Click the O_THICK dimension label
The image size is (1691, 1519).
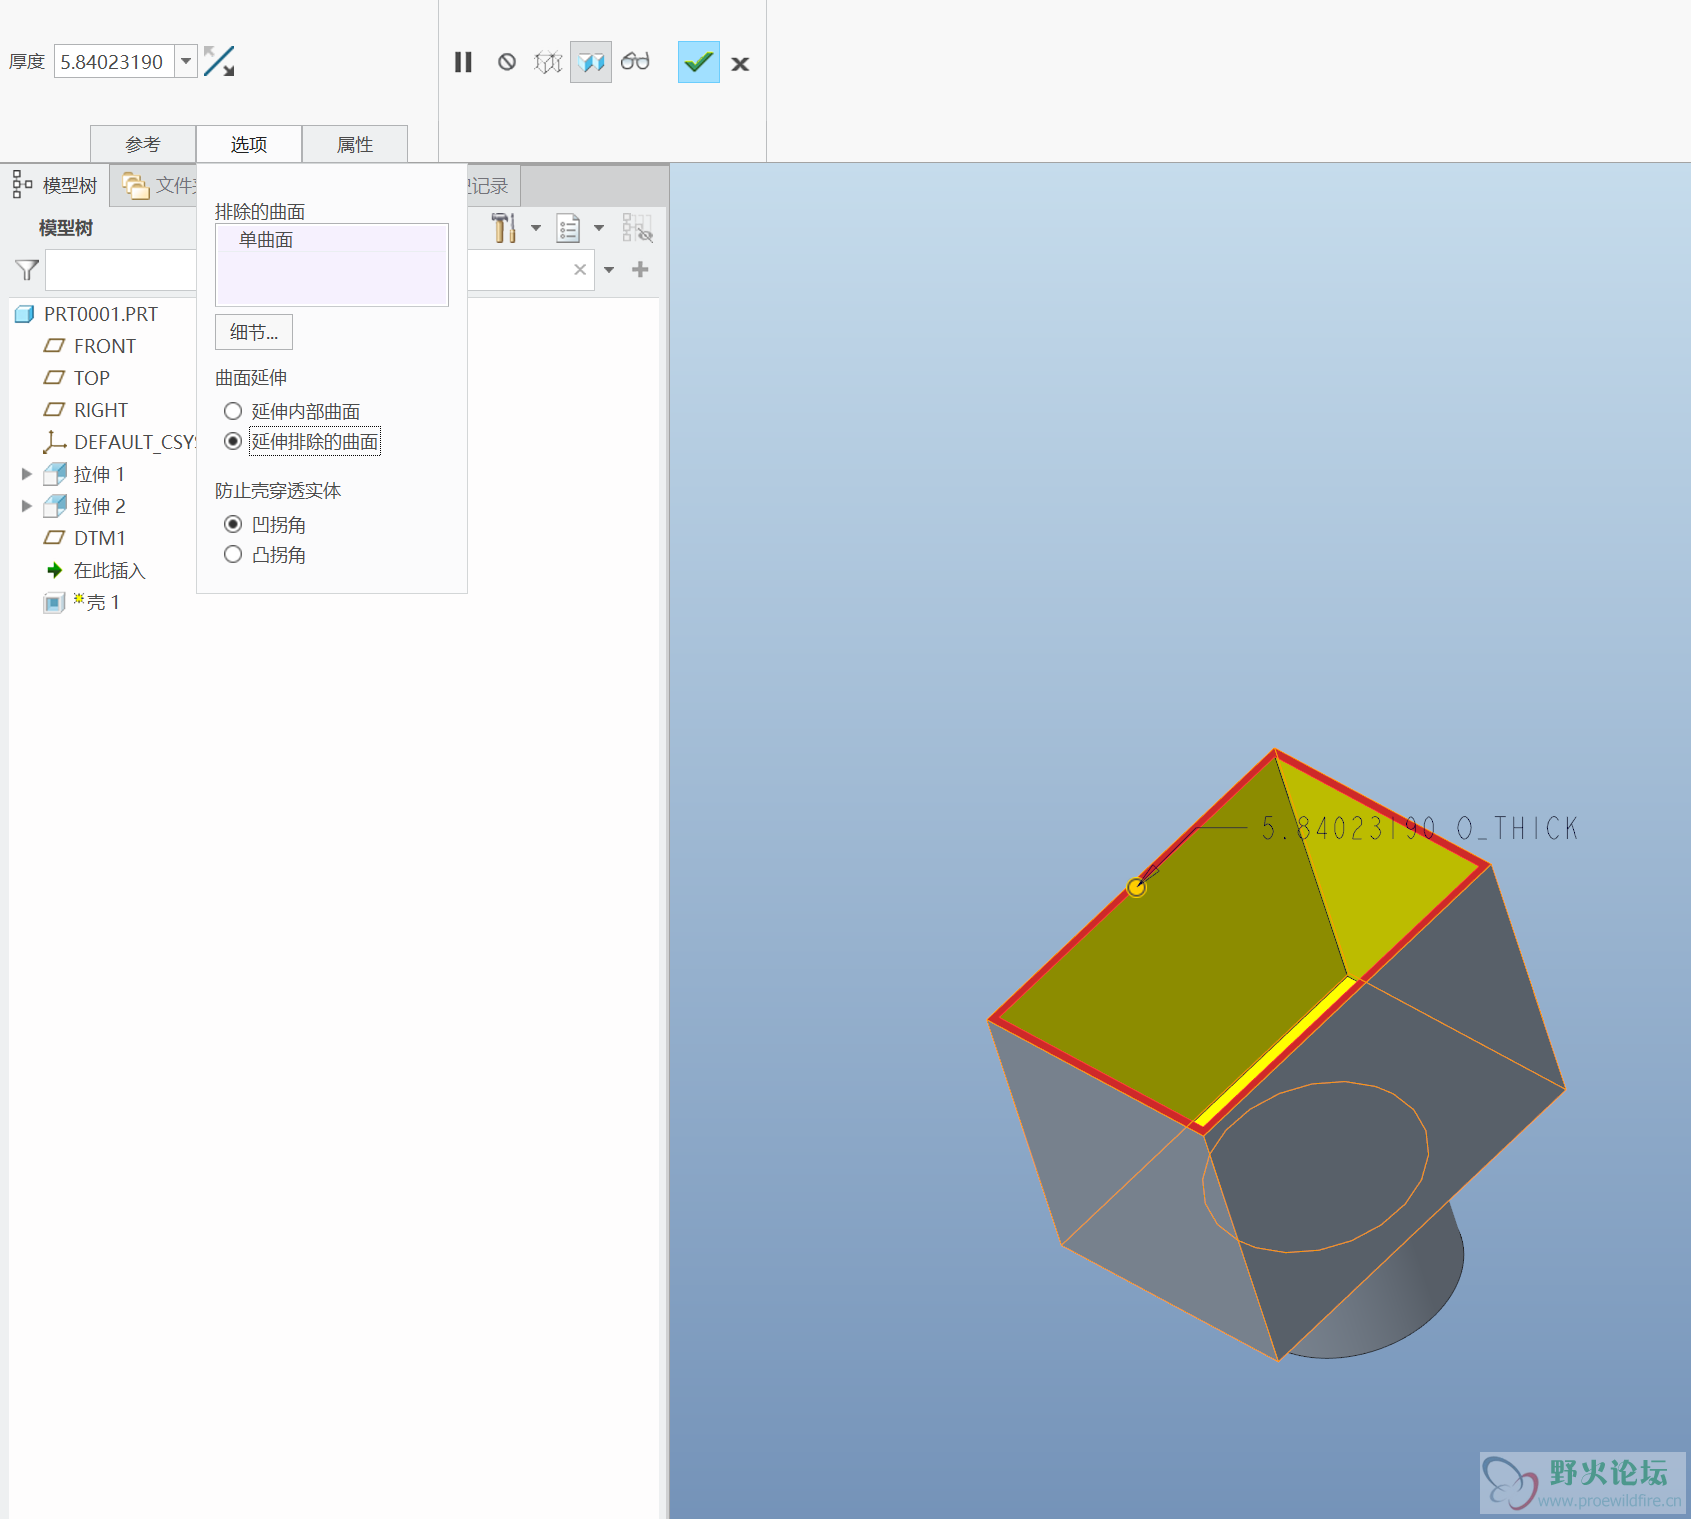click(x=1420, y=828)
